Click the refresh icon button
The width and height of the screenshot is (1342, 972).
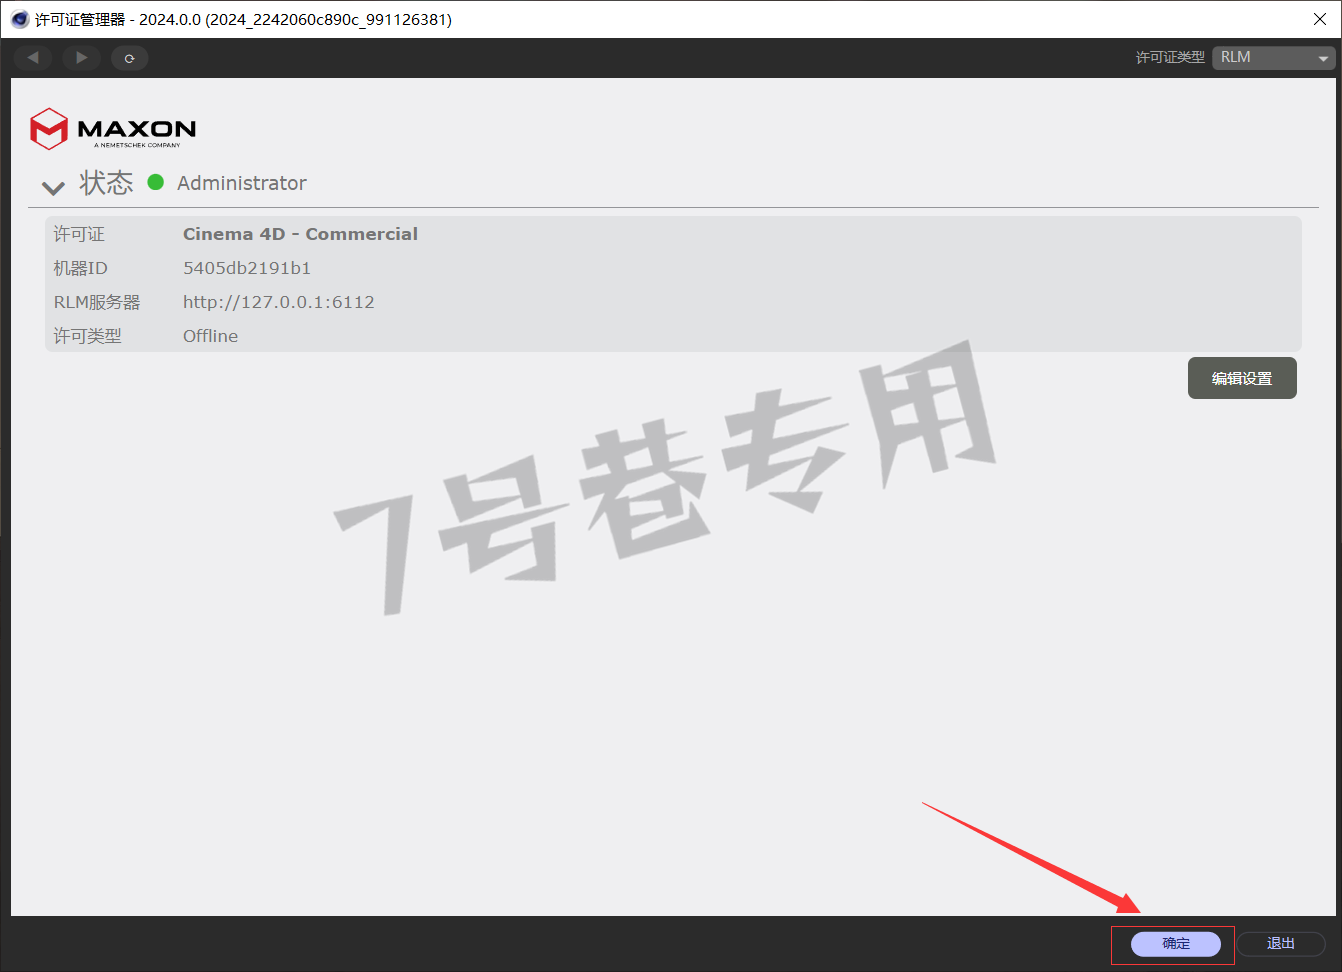click(129, 58)
